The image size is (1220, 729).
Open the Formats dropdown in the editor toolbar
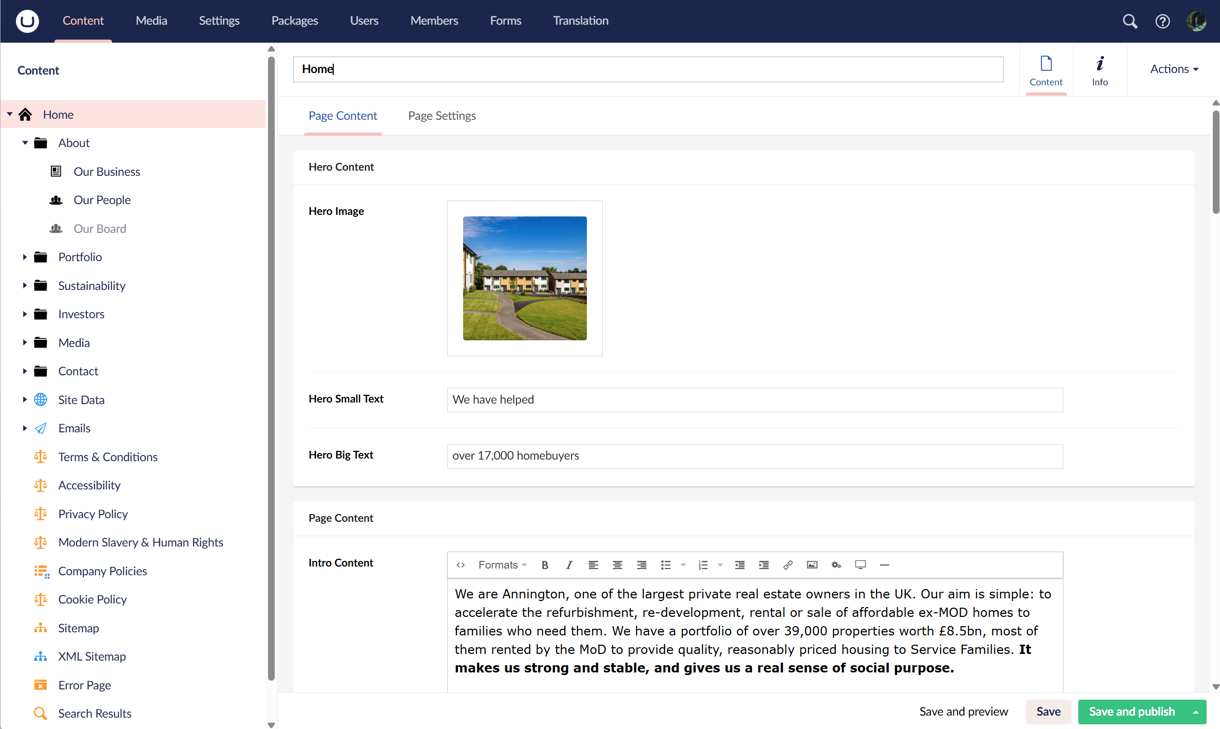tap(502, 565)
